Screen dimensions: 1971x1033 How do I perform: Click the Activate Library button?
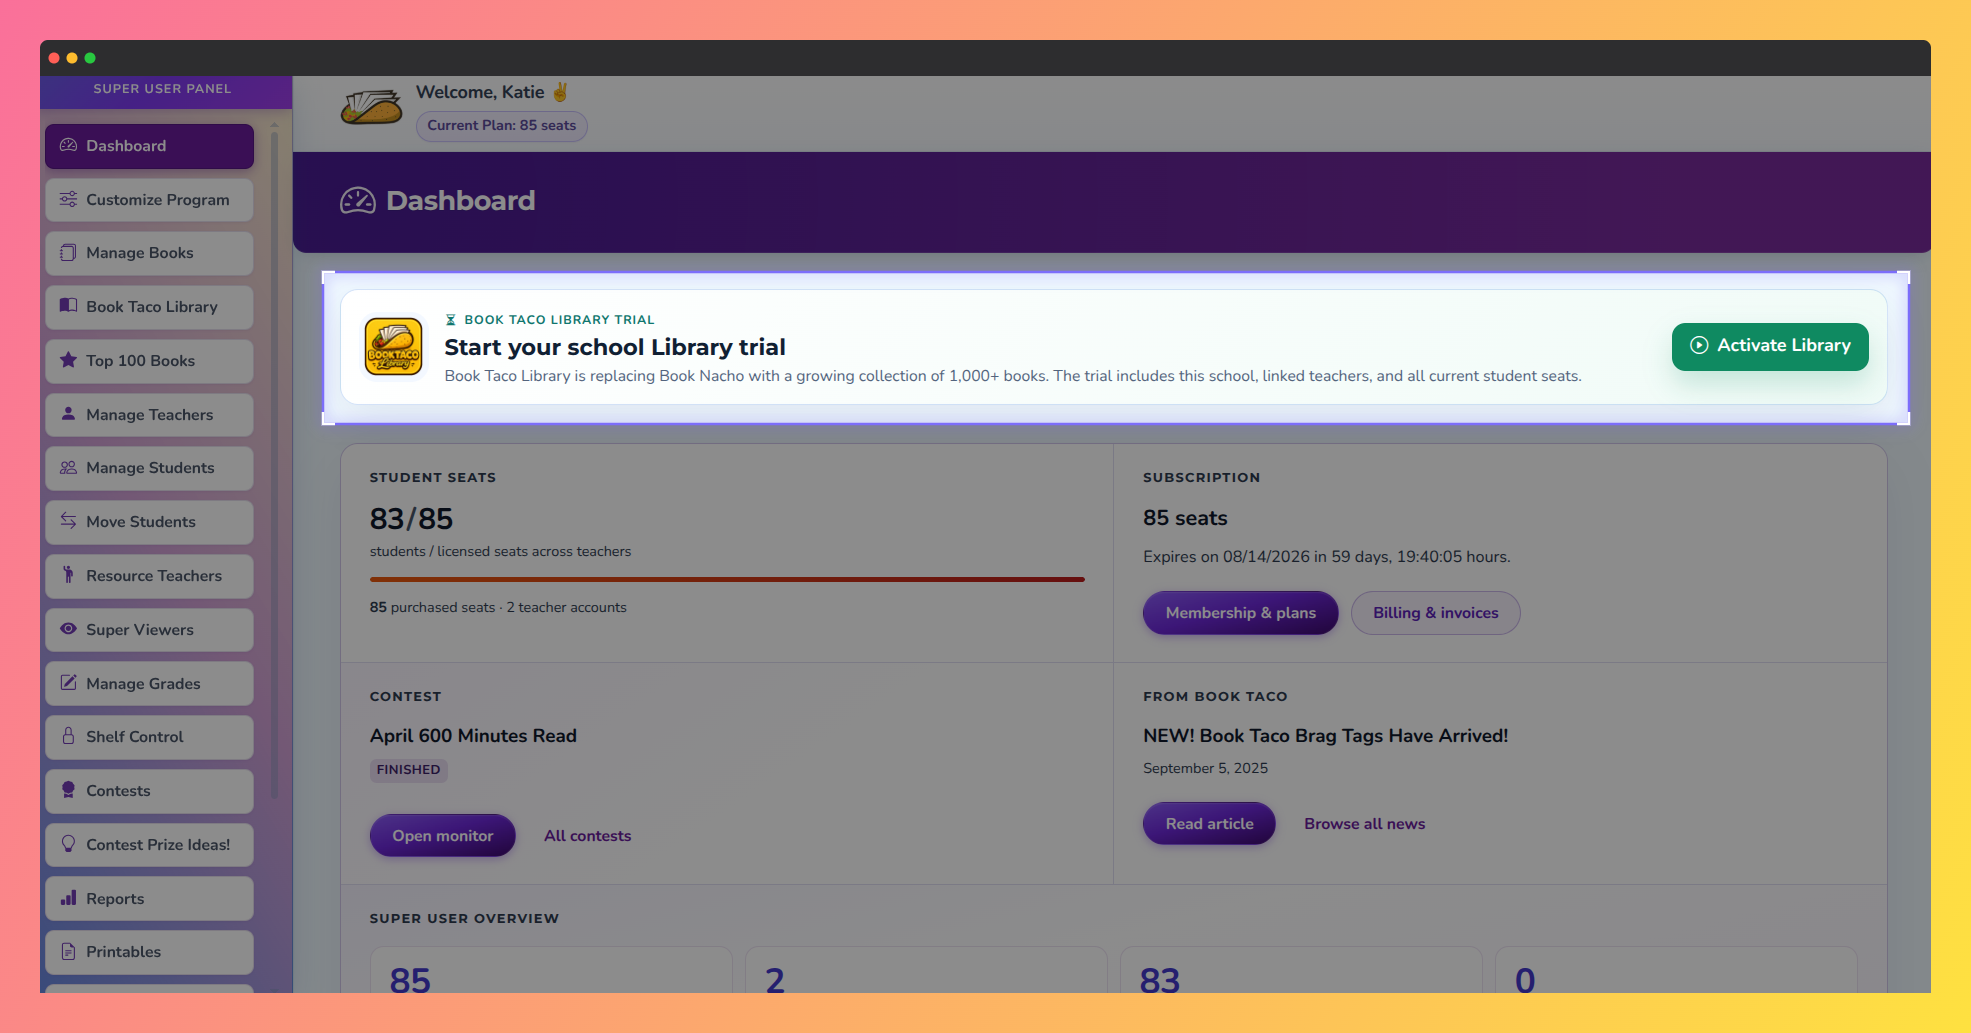pos(1770,346)
